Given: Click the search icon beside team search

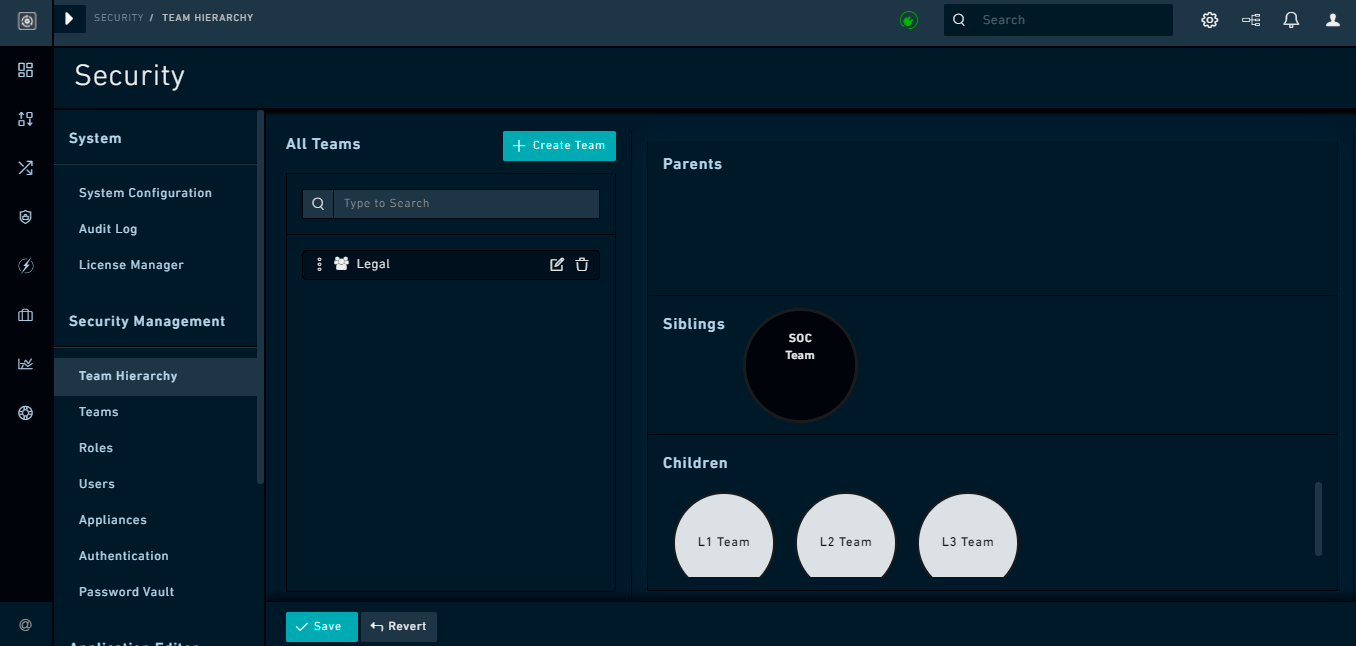Looking at the screenshot, I should 318,204.
